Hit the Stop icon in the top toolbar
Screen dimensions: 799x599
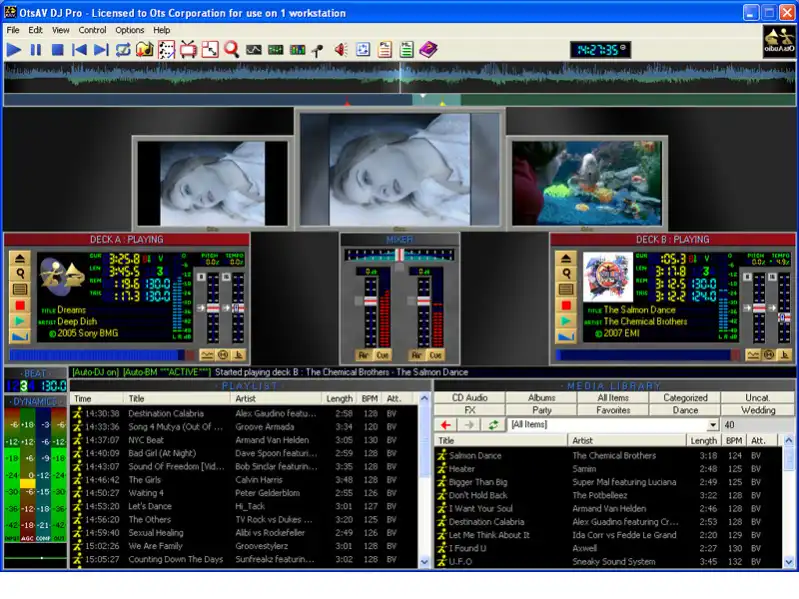click(57, 49)
